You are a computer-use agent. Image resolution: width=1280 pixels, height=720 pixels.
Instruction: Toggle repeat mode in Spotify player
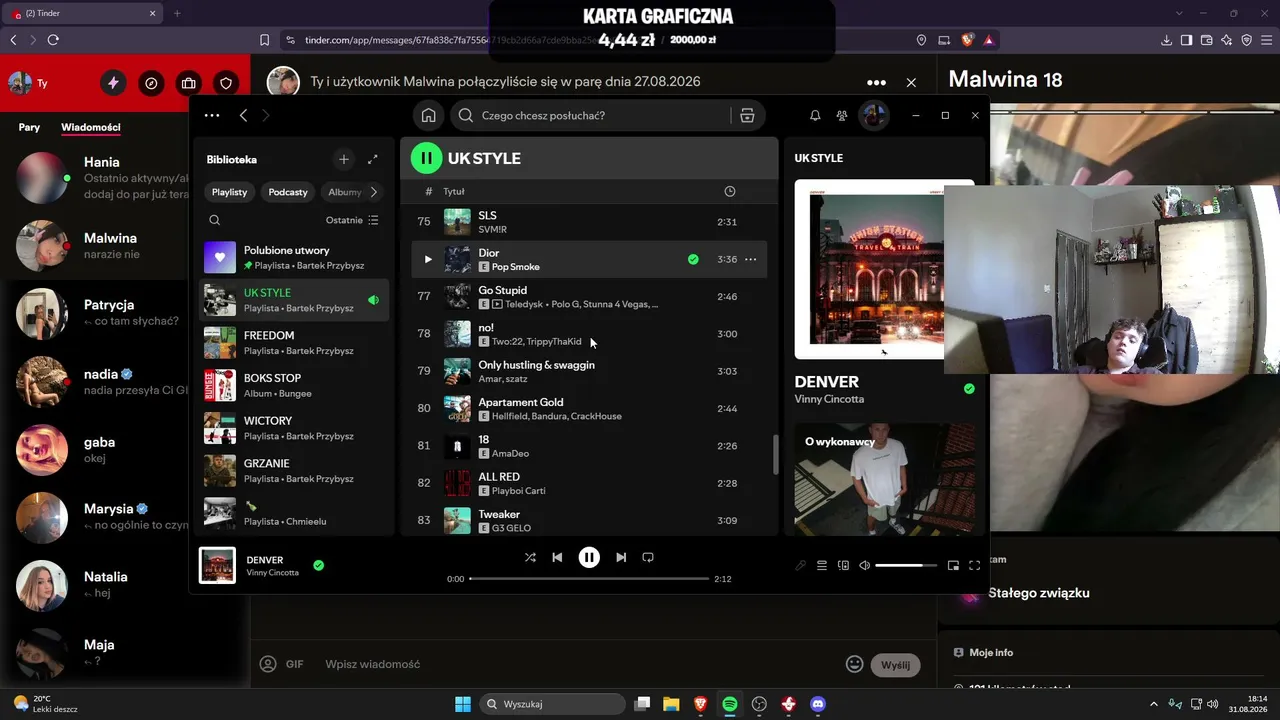click(648, 557)
